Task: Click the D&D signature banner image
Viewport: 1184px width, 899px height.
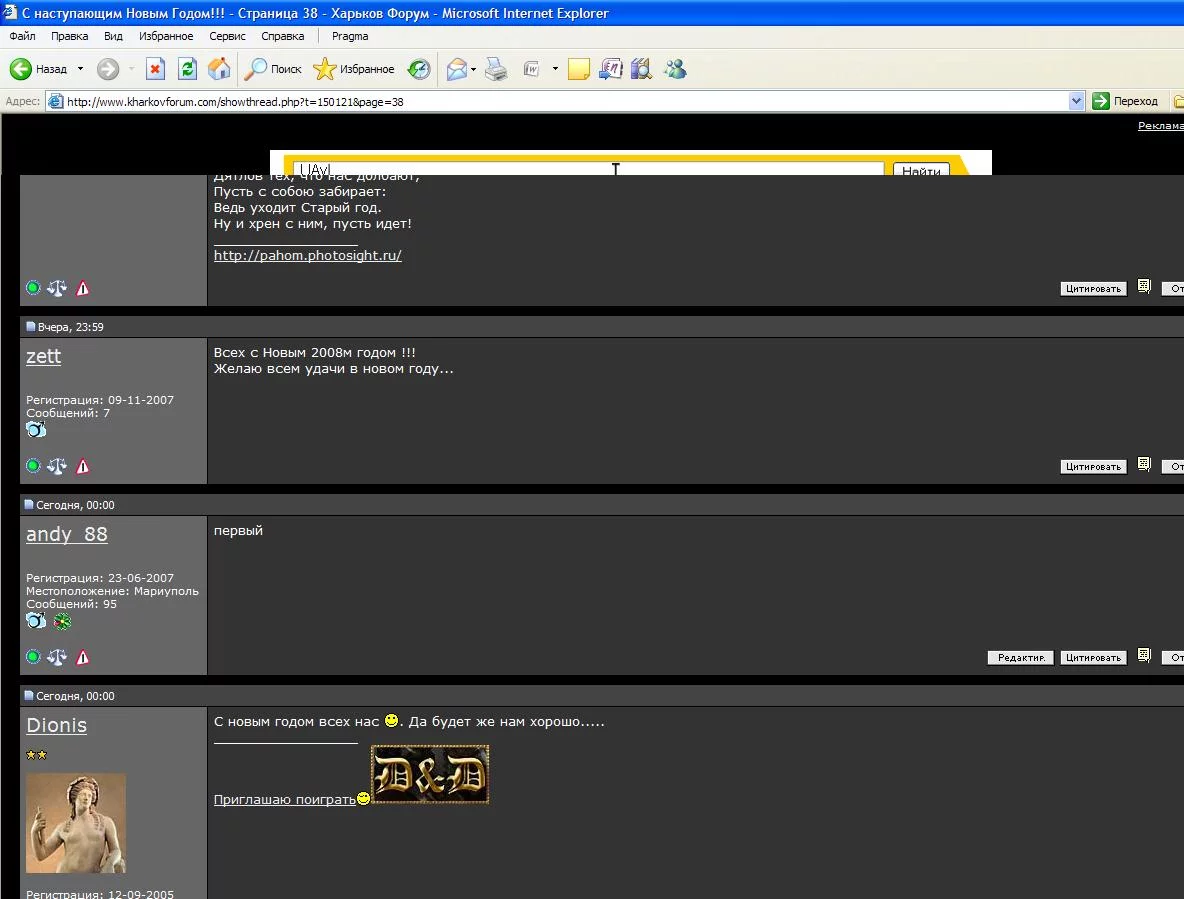Action: (430, 774)
